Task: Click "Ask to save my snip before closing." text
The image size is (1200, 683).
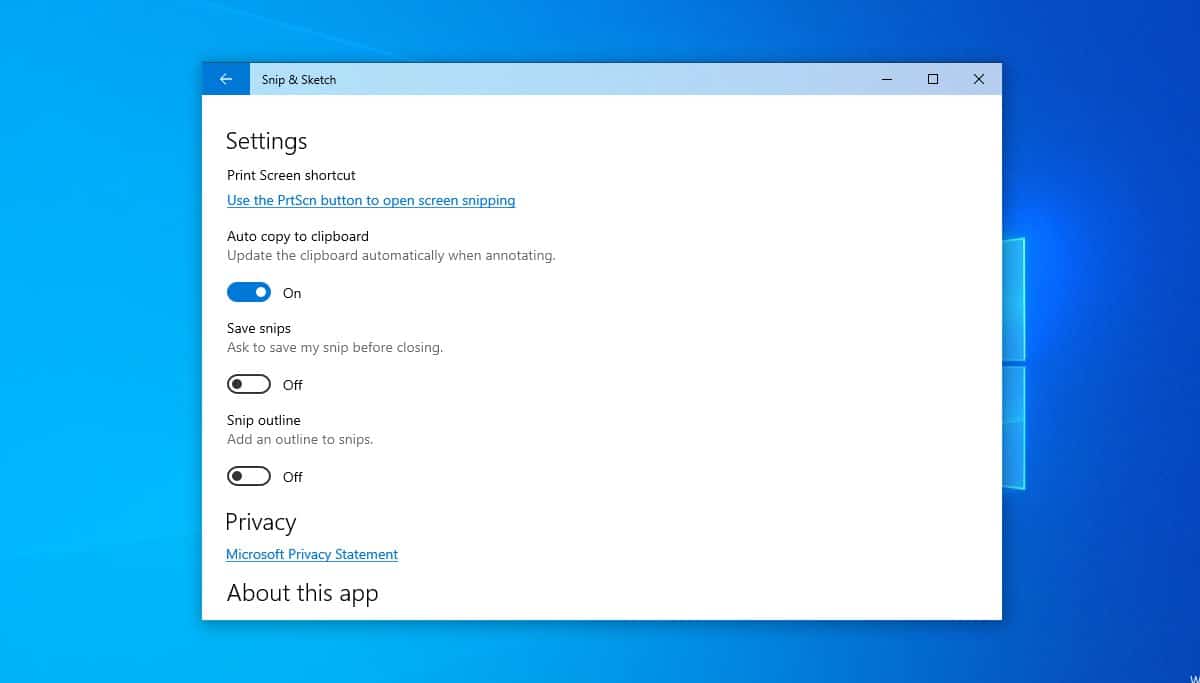Action: pos(335,347)
